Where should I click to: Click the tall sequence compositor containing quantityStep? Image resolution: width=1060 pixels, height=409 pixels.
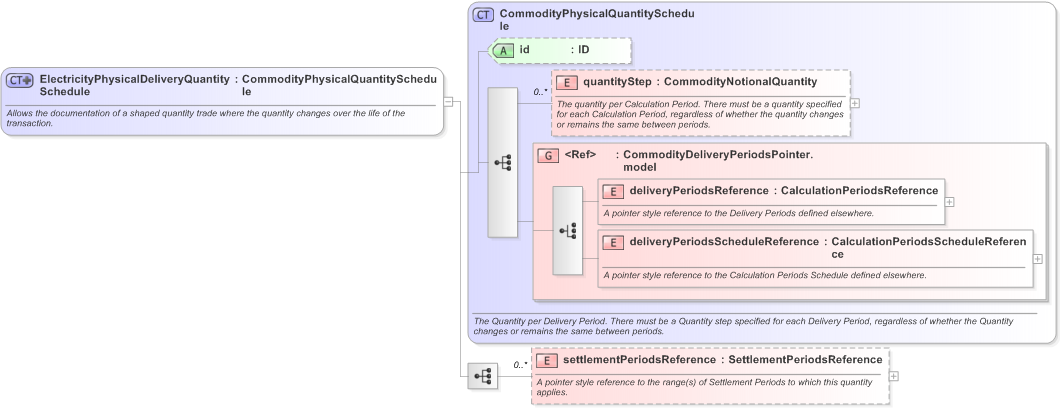click(x=502, y=162)
